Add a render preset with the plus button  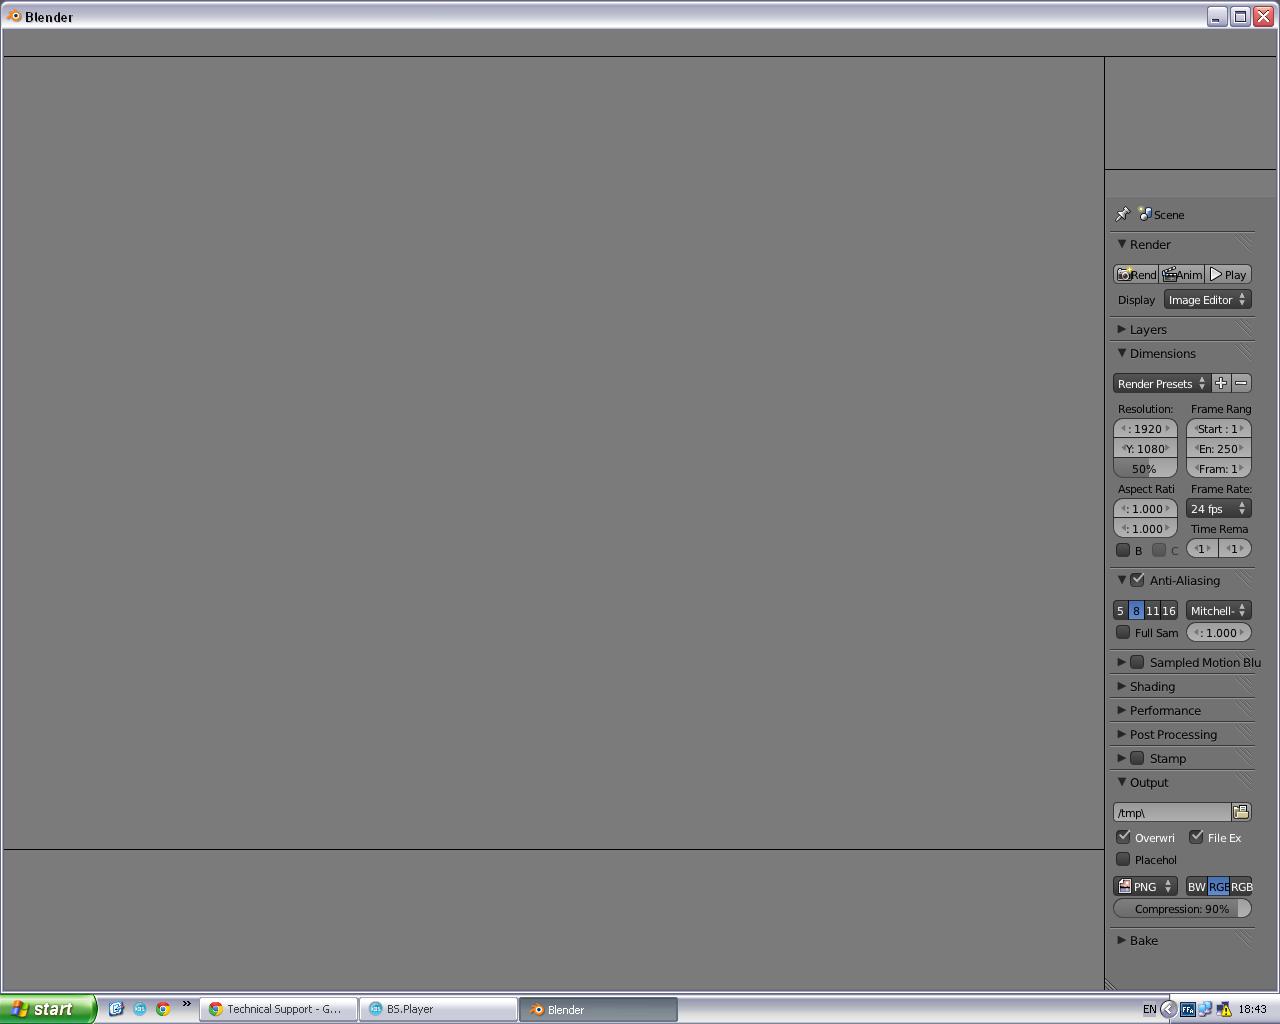(1220, 382)
